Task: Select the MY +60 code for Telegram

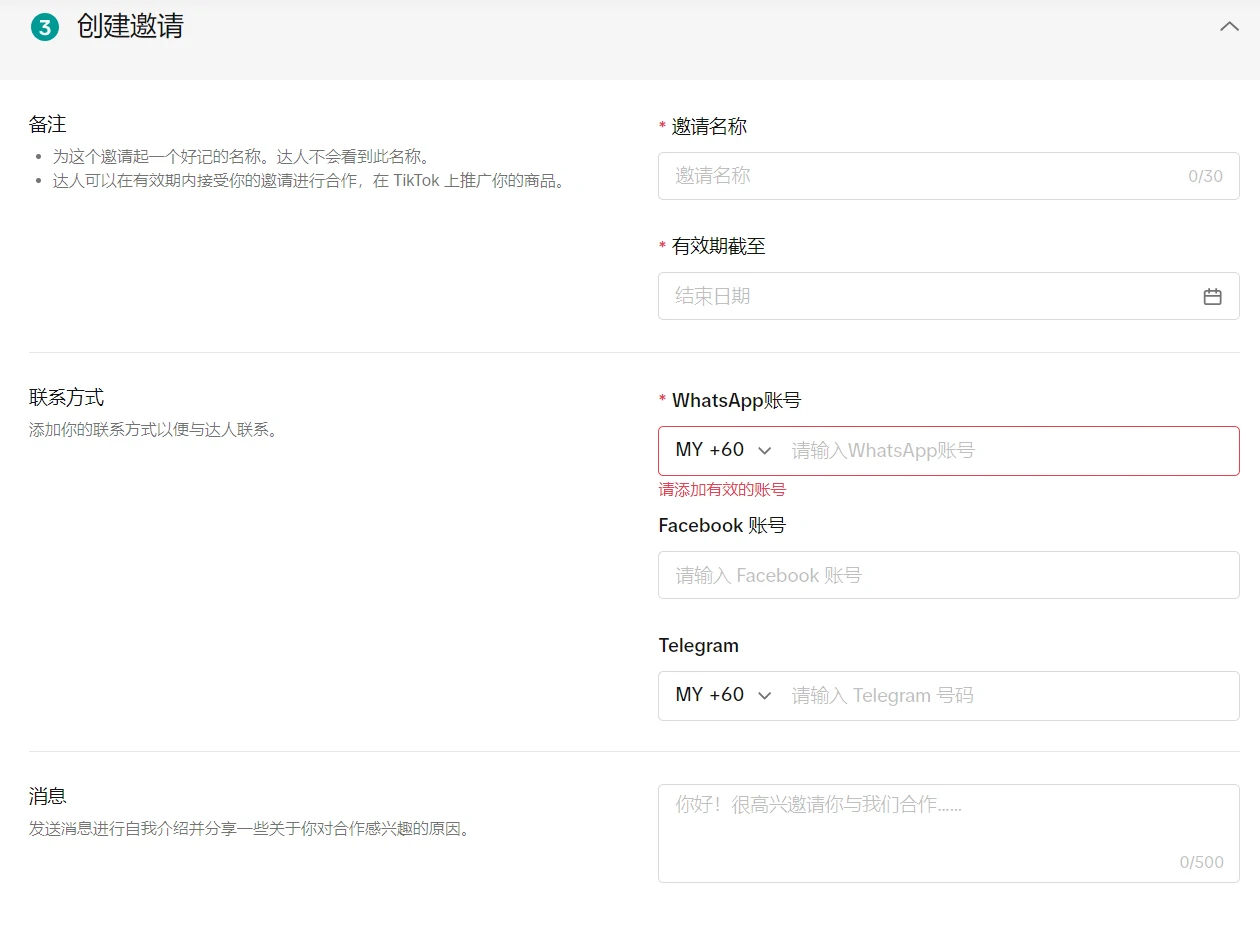Action: 709,695
